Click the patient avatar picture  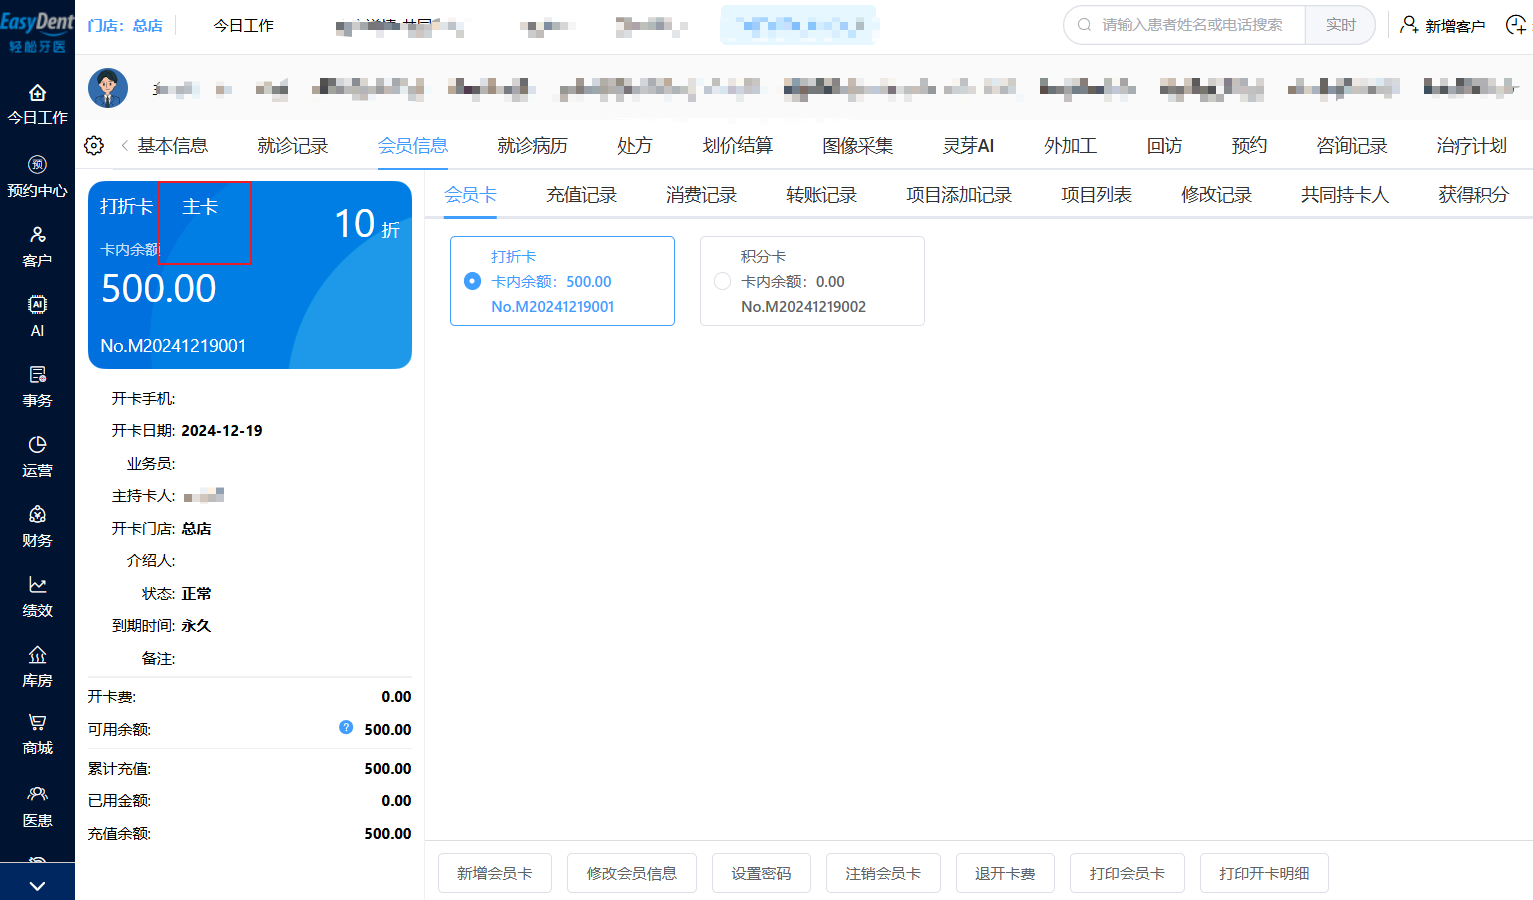coord(108,88)
